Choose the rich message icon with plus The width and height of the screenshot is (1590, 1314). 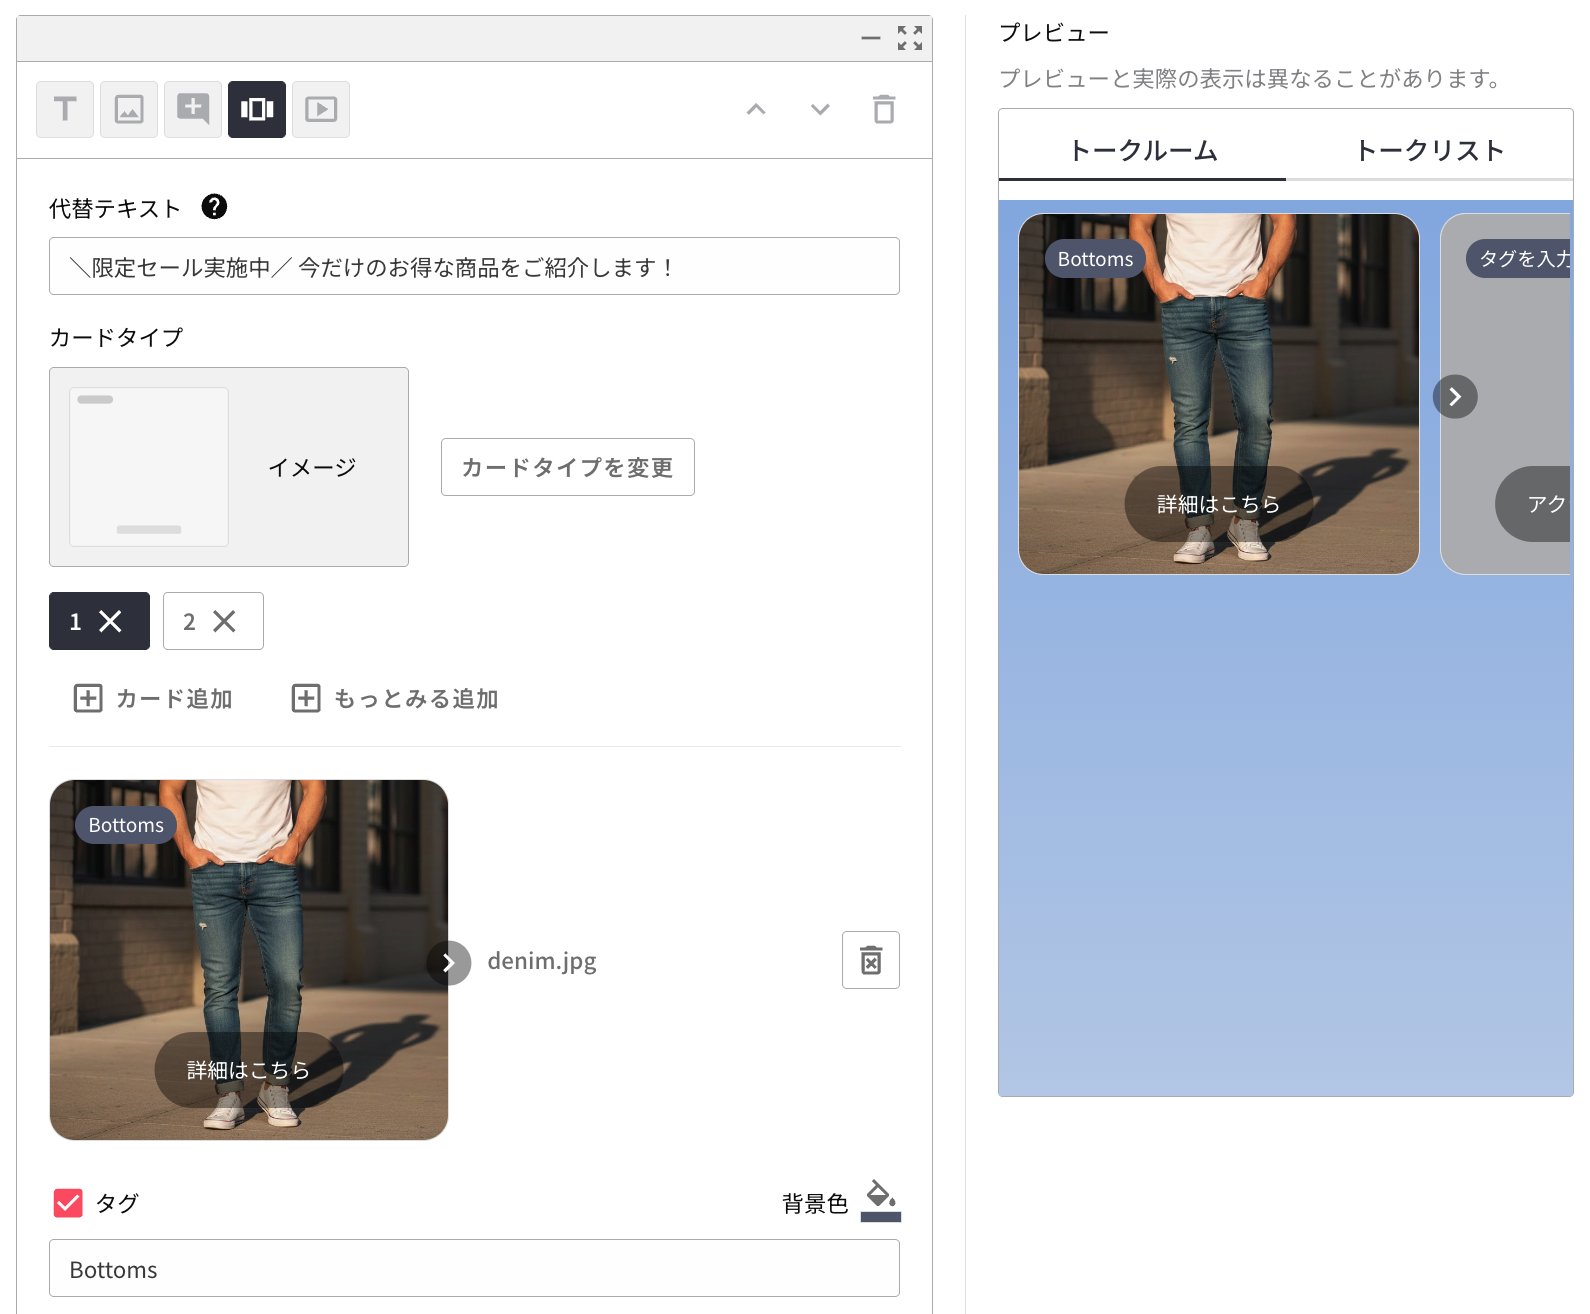193,109
